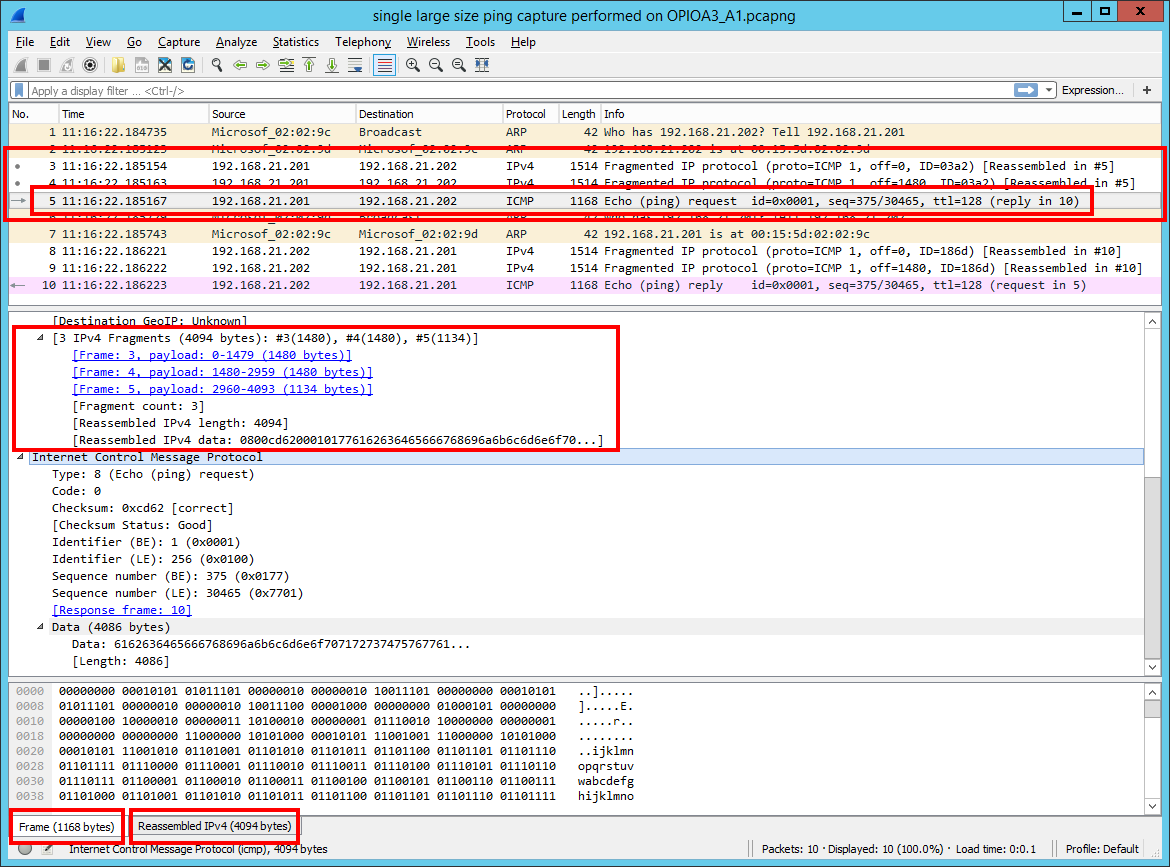Open the View menu

pos(98,43)
